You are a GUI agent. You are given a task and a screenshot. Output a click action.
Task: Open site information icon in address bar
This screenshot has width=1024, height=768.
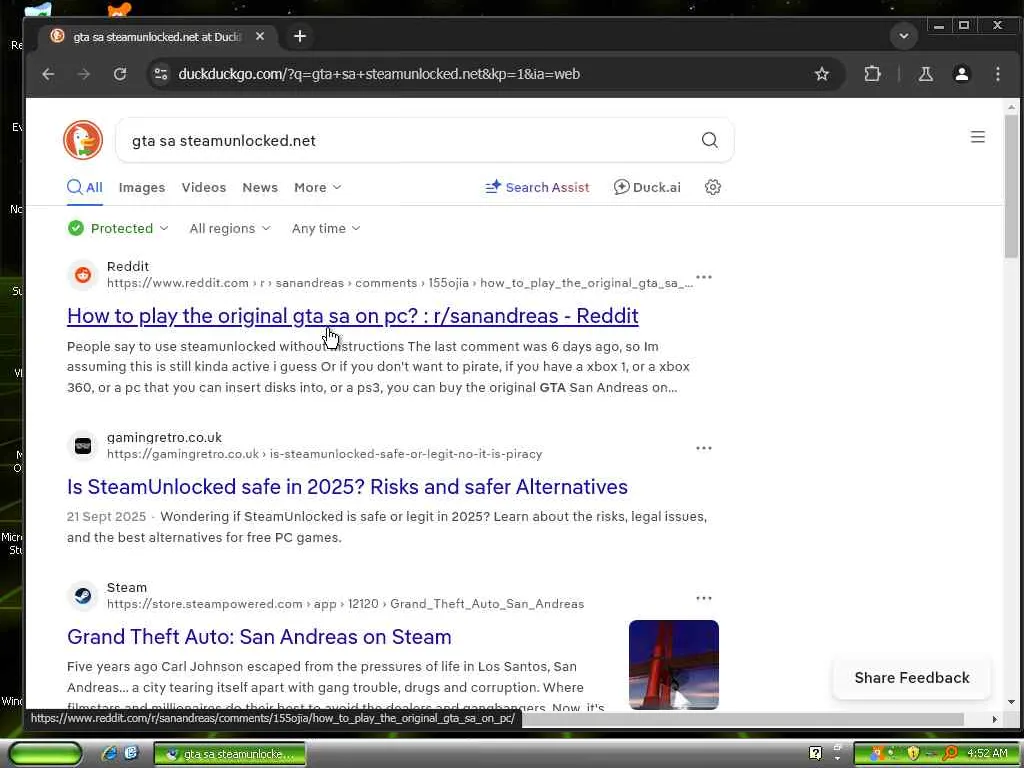coord(161,74)
